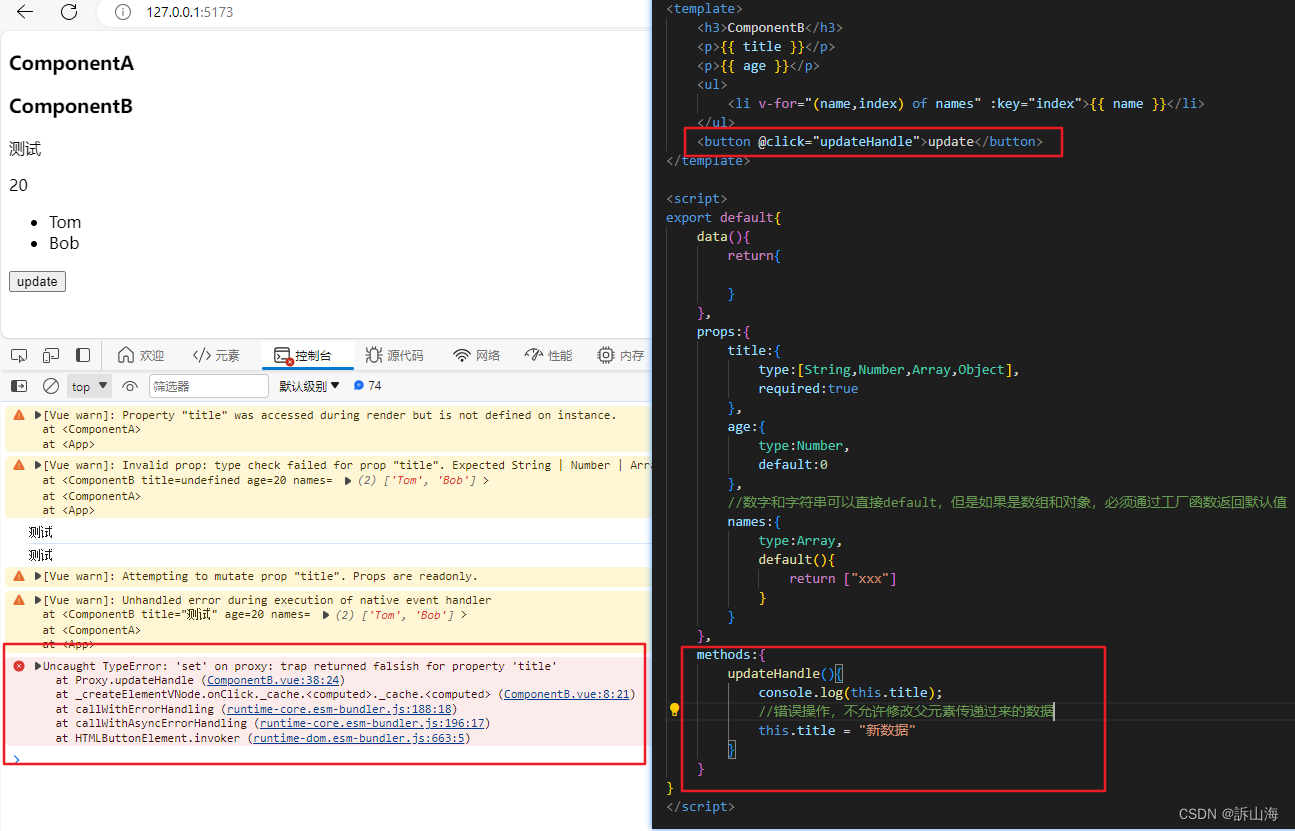Screen dimensions: 1295x831
Task: Click the default:0 line in editor
Action: [793, 464]
